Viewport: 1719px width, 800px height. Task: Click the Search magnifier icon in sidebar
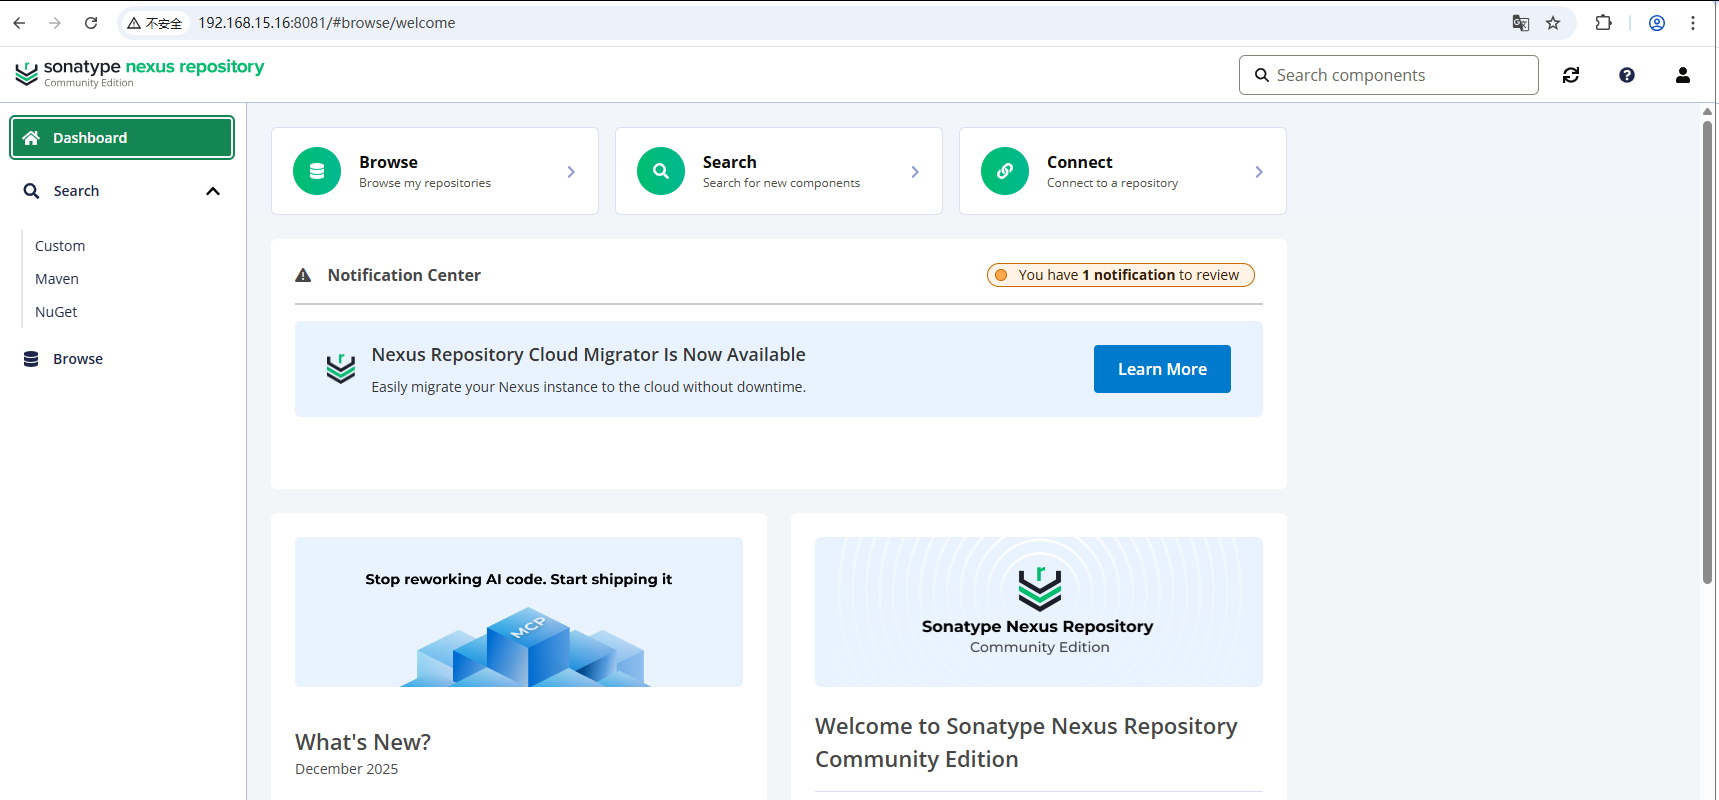[x=31, y=191]
